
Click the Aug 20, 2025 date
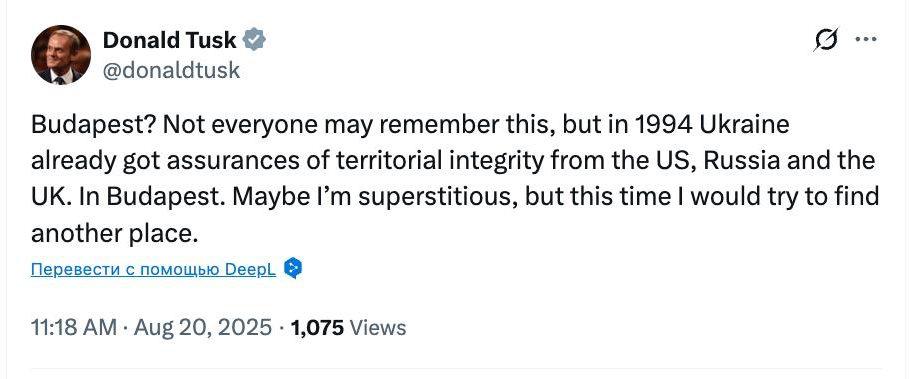tap(203, 327)
